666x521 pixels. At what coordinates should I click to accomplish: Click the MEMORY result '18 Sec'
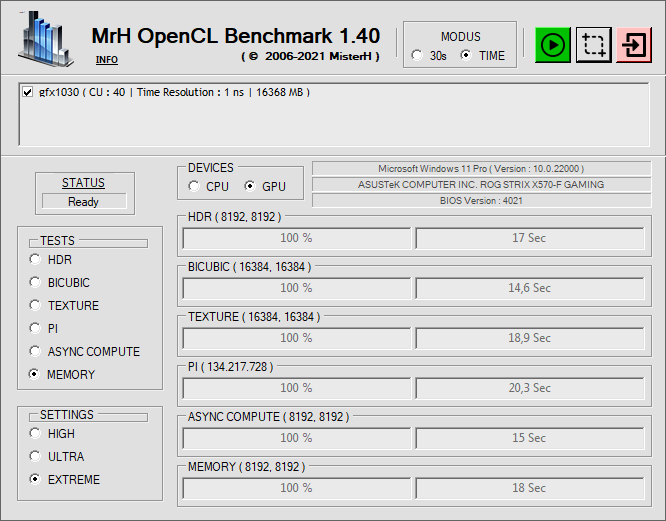530,488
